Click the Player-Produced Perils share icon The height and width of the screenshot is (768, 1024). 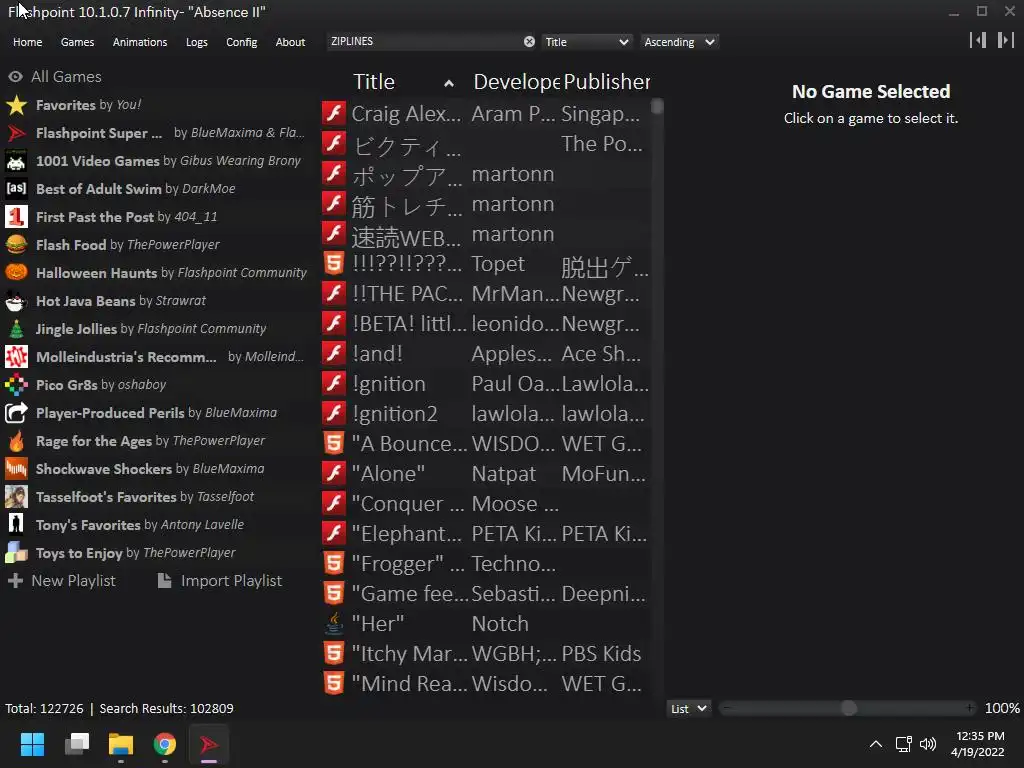coord(16,413)
